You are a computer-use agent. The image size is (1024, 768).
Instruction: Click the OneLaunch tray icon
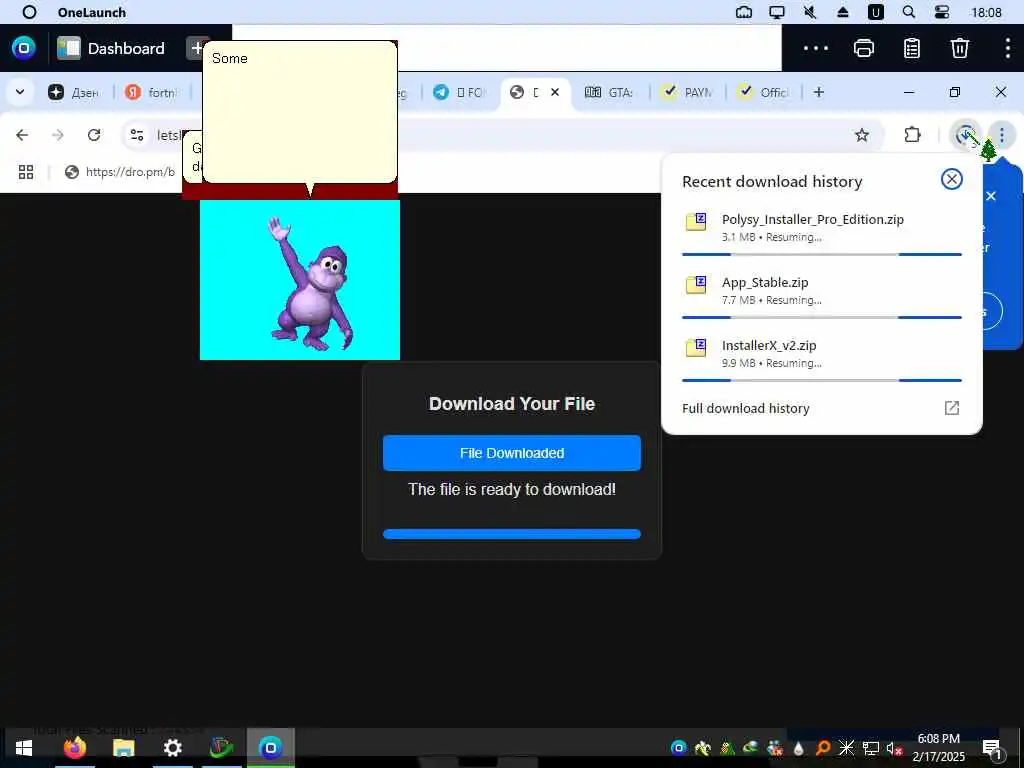tap(679, 748)
